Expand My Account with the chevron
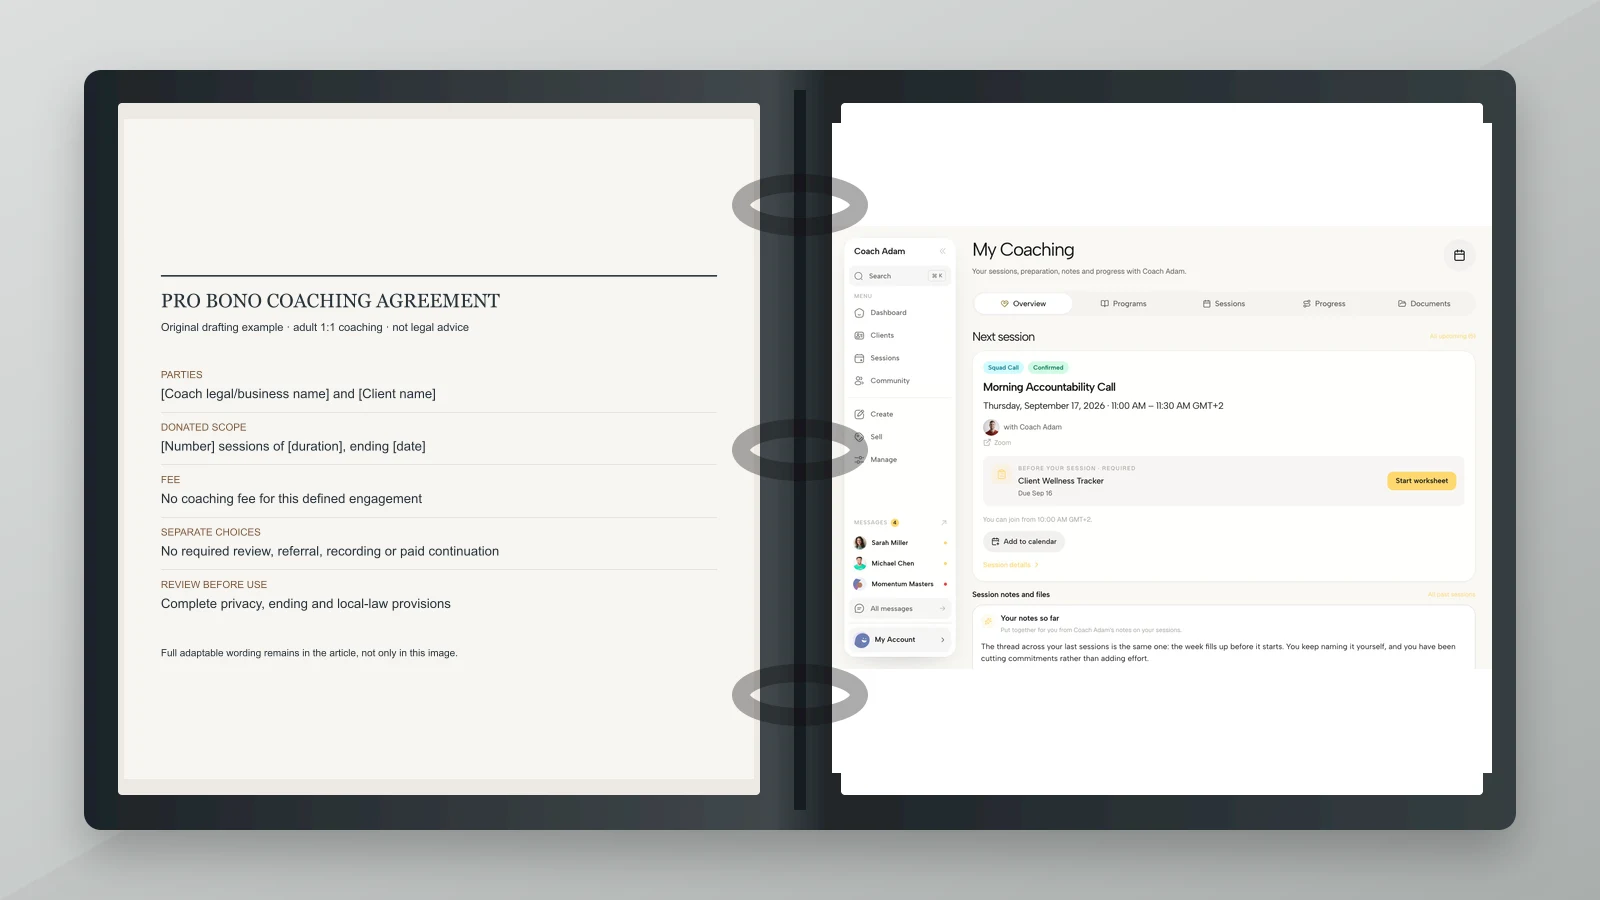This screenshot has height=900, width=1600. [942, 640]
